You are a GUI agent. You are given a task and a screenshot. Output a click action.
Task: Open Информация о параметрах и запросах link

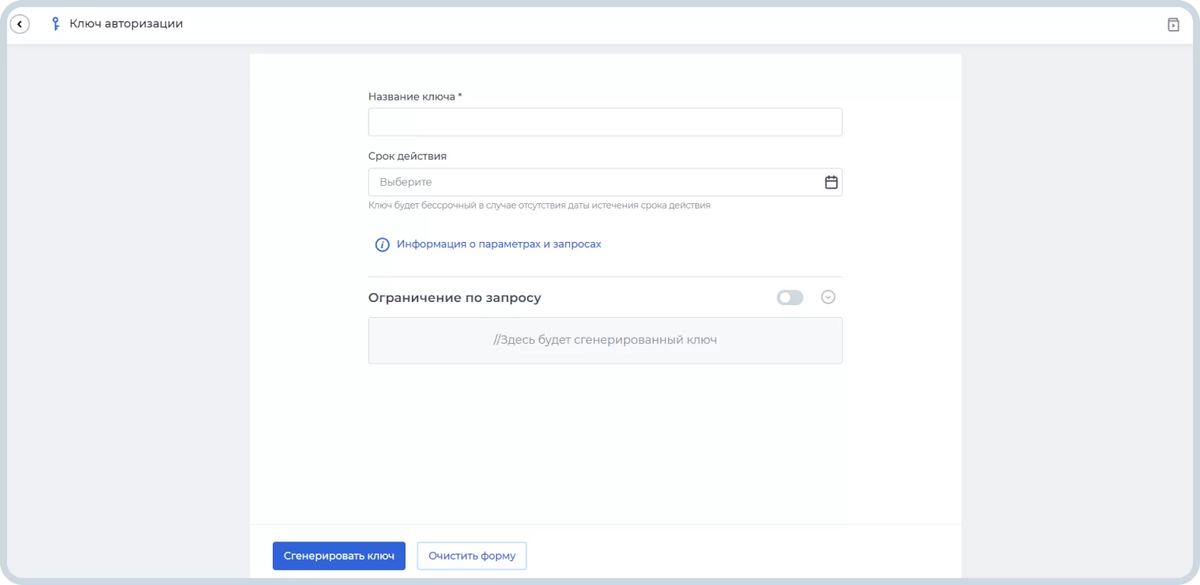click(x=498, y=243)
